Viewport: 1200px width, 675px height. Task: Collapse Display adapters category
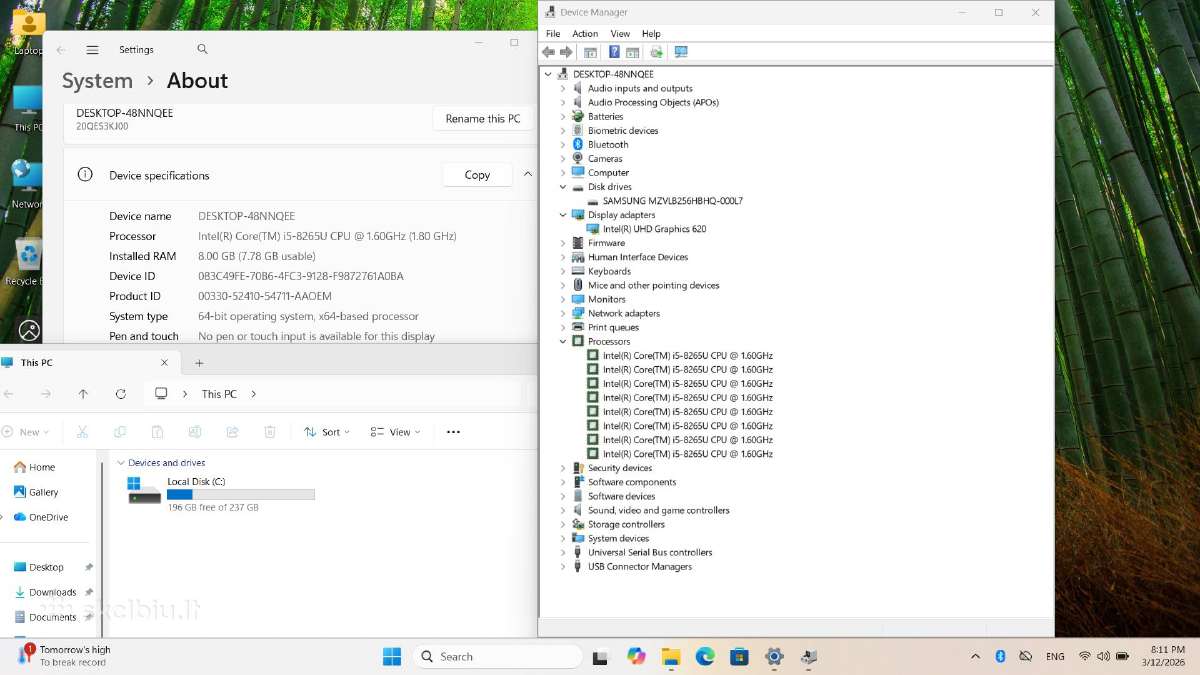pos(563,215)
